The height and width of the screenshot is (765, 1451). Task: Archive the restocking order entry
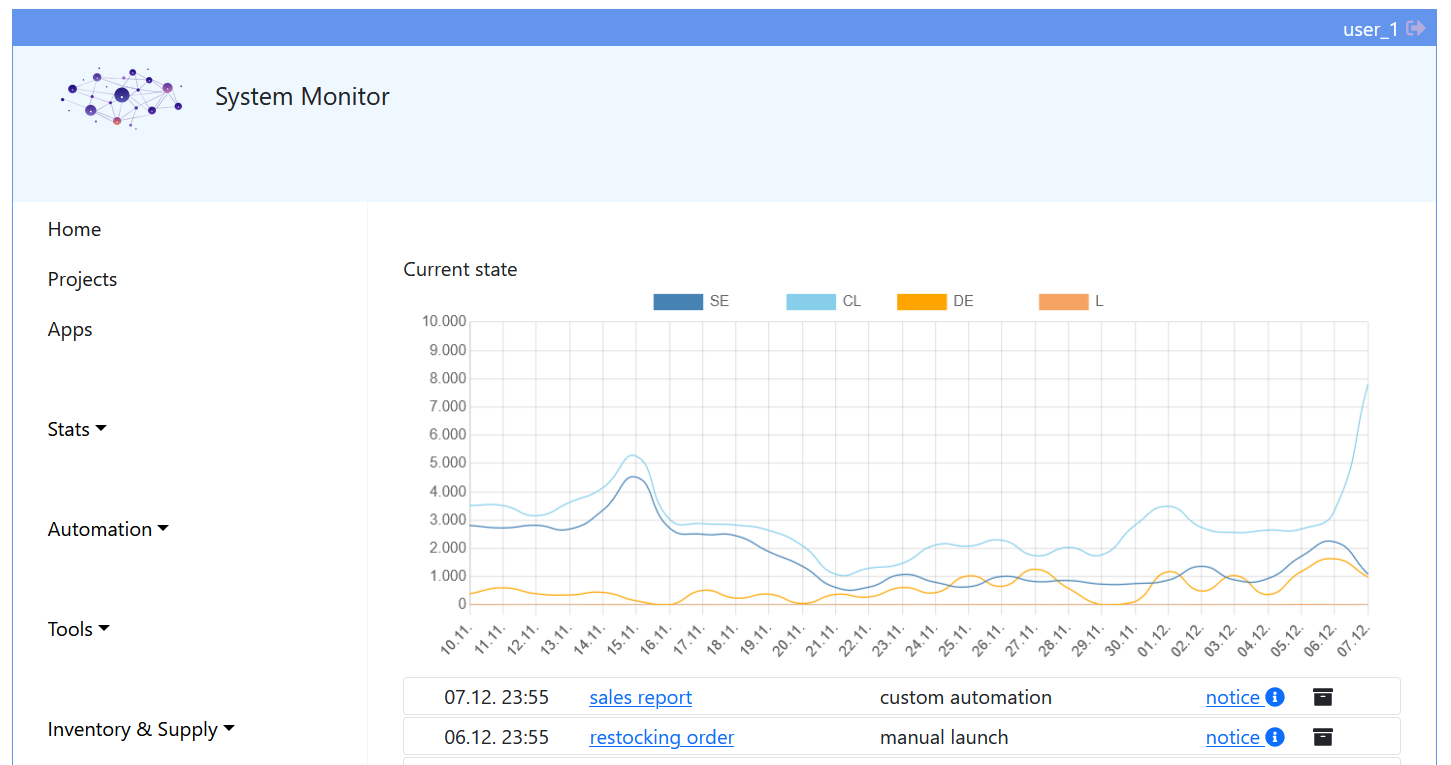(x=1323, y=738)
